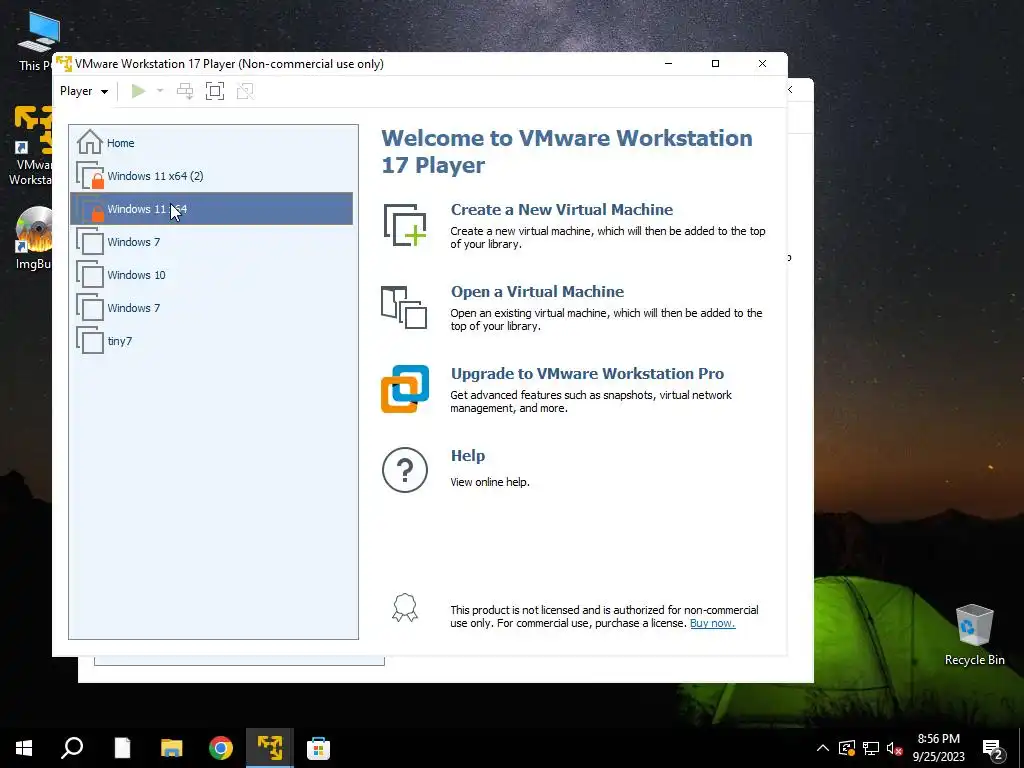The image size is (1024, 768).
Task: Open the Player dropdown menu
Action: (84, 91)
